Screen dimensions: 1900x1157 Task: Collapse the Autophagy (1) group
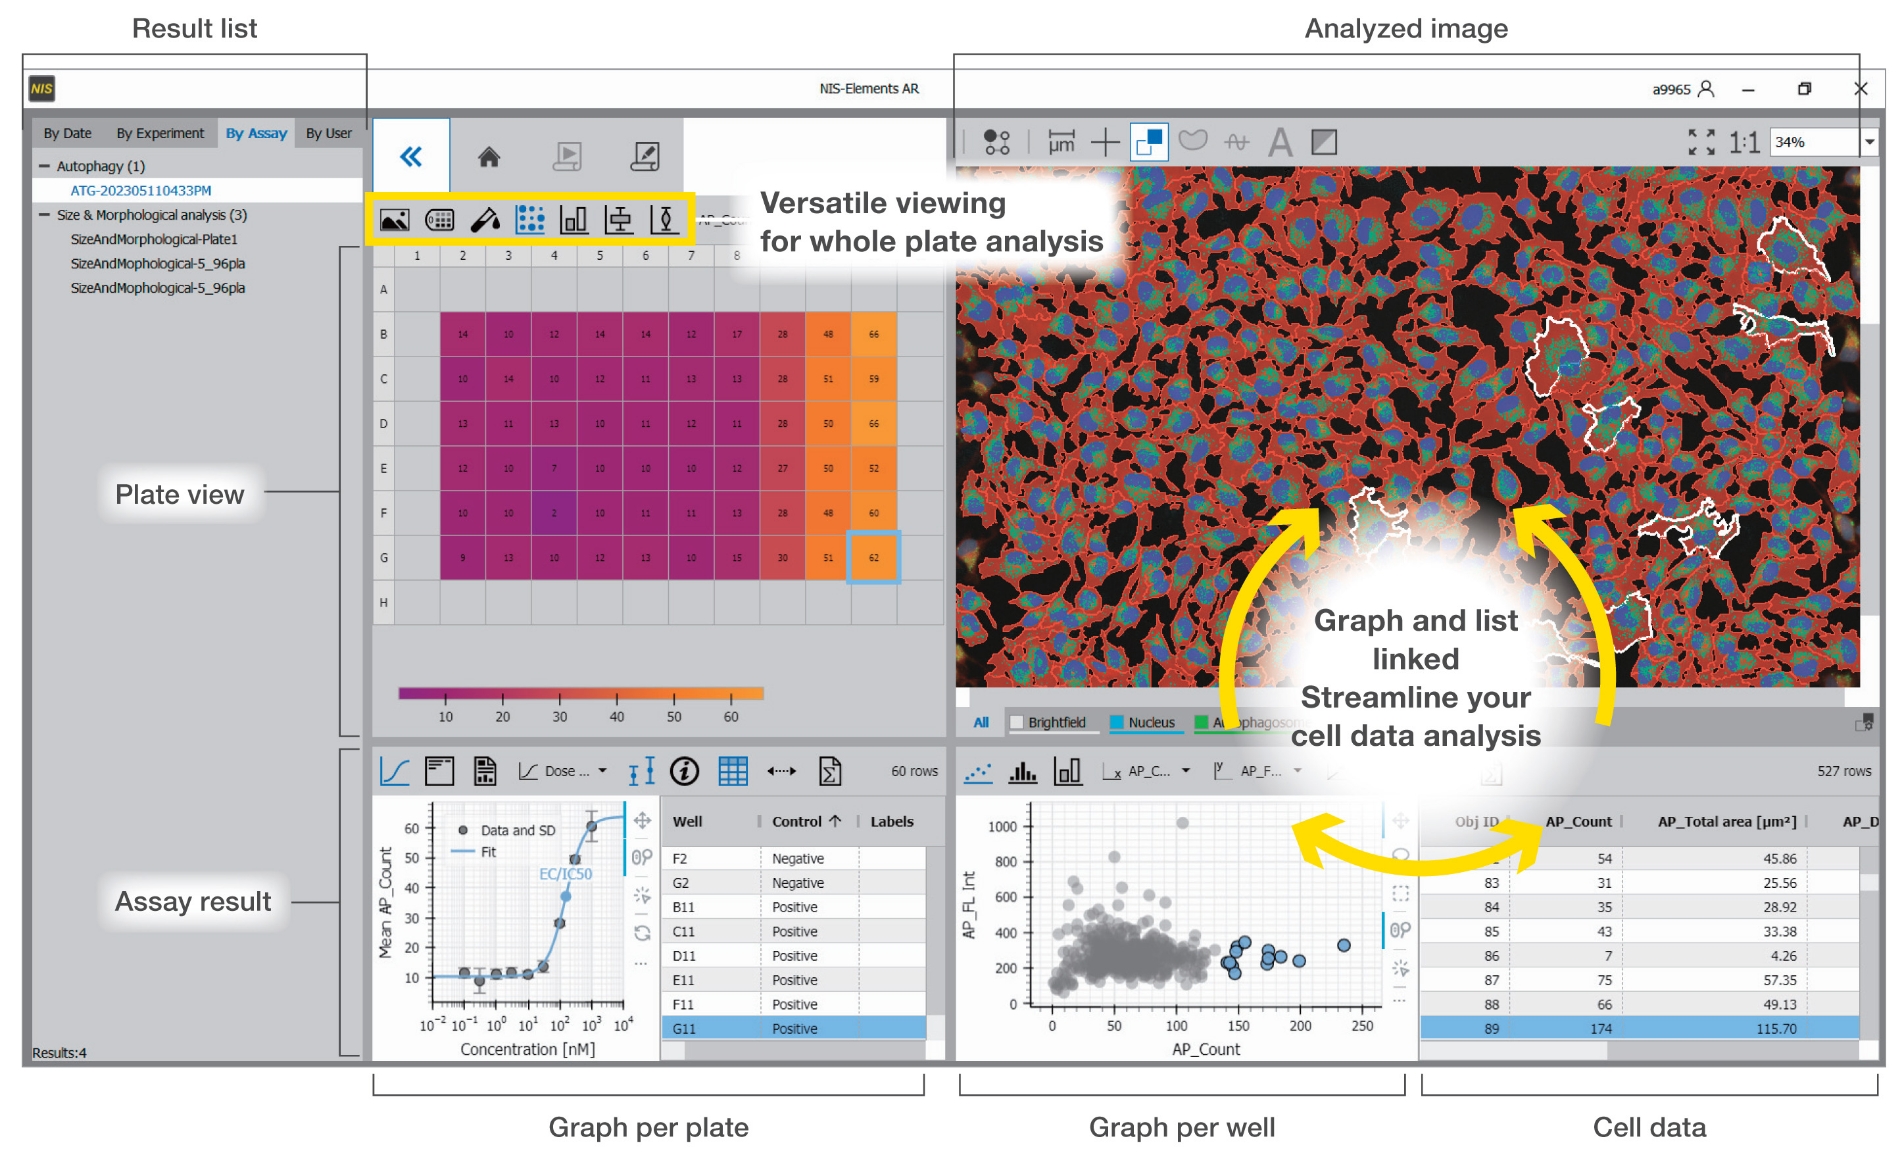click(x=44, y=166)
